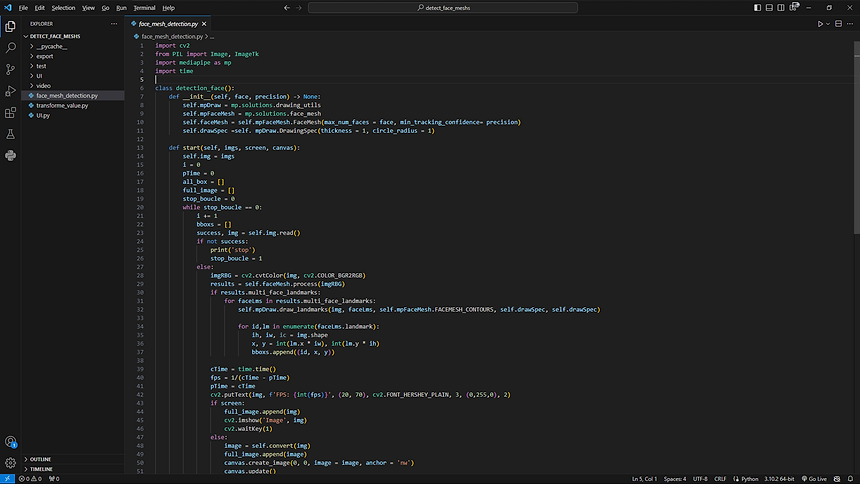The height and width of the screenshot is (484, 860).
Task: Click the editor vertical scrollbar
Action: pyautogui.click(x=857, y=138)
